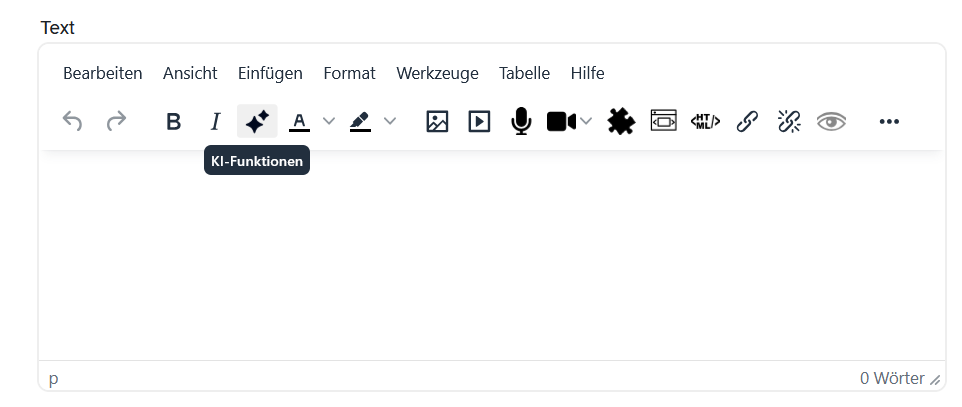Screen dimensions: 962x407
Task: Click the puzzle piece plugin icon
Action: (621, 122)
